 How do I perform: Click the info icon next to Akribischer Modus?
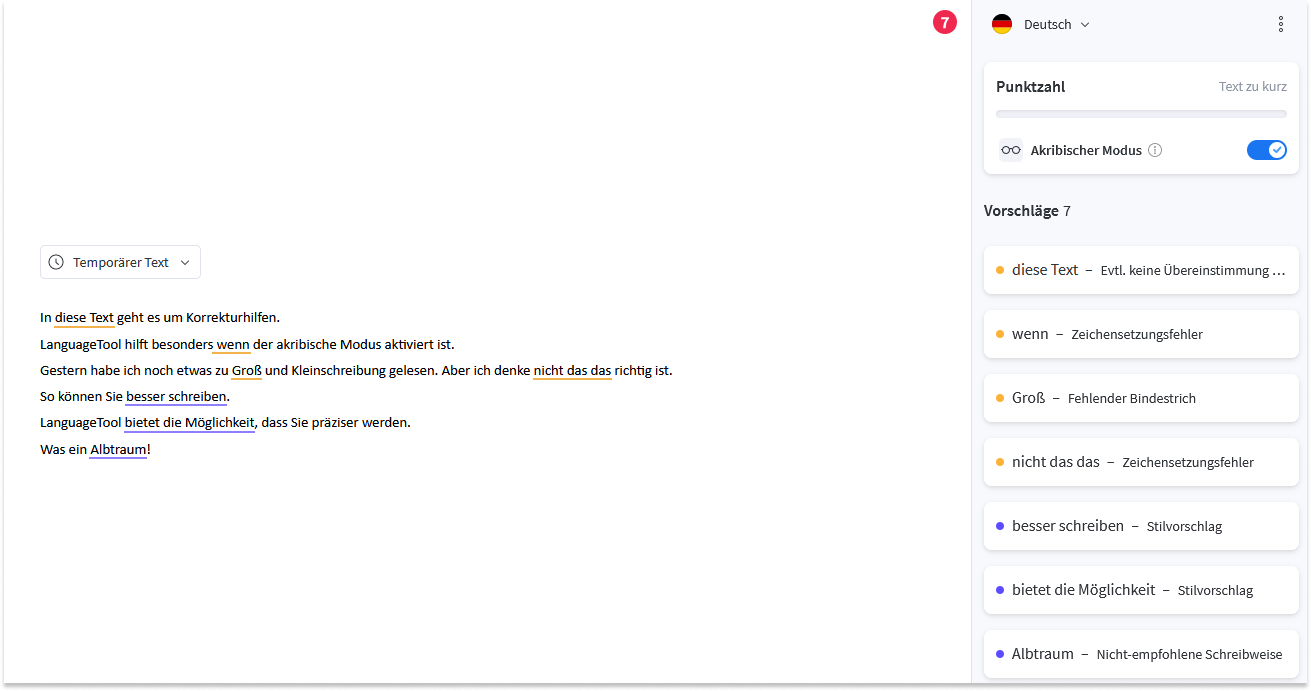(1155, 150)
